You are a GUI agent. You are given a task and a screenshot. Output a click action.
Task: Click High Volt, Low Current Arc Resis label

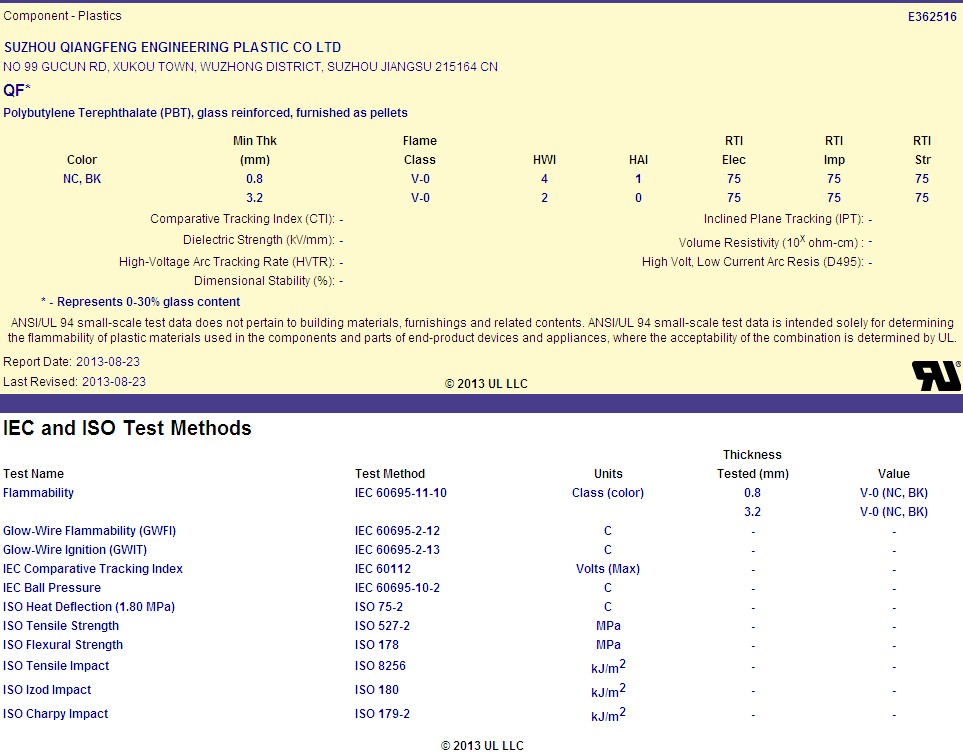(753, 262)
